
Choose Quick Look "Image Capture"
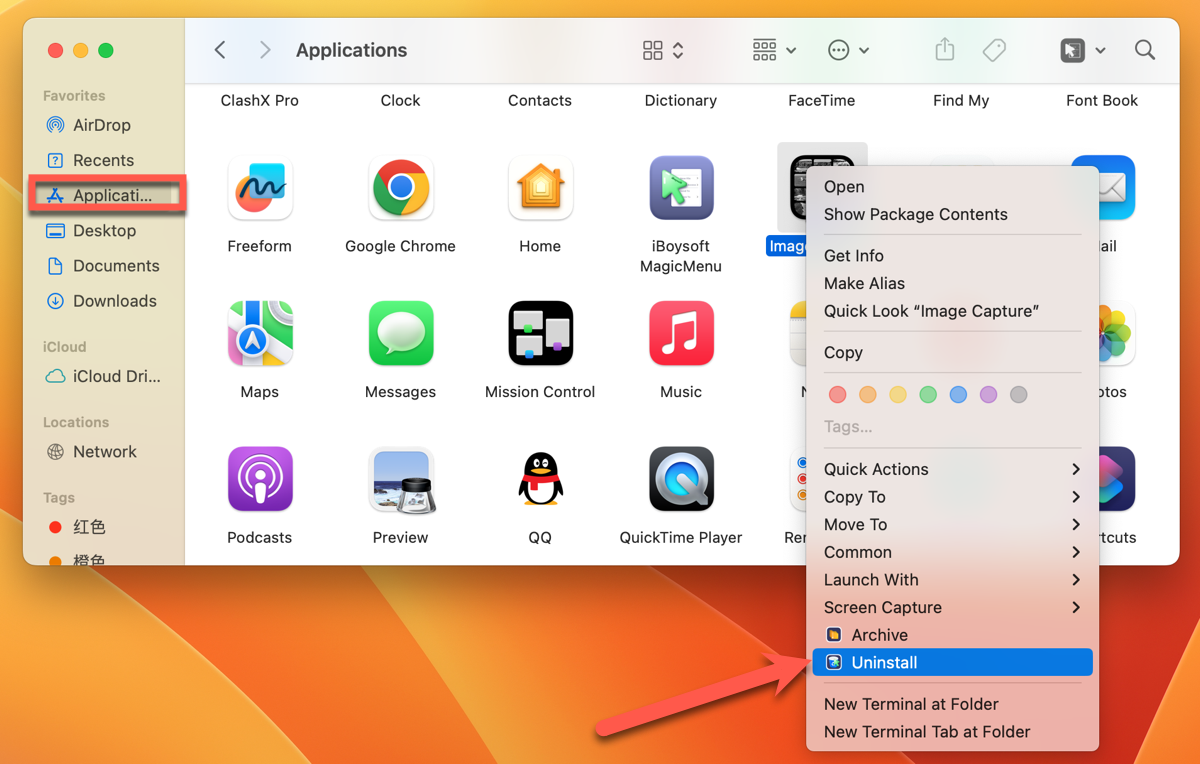click(952, 311)
